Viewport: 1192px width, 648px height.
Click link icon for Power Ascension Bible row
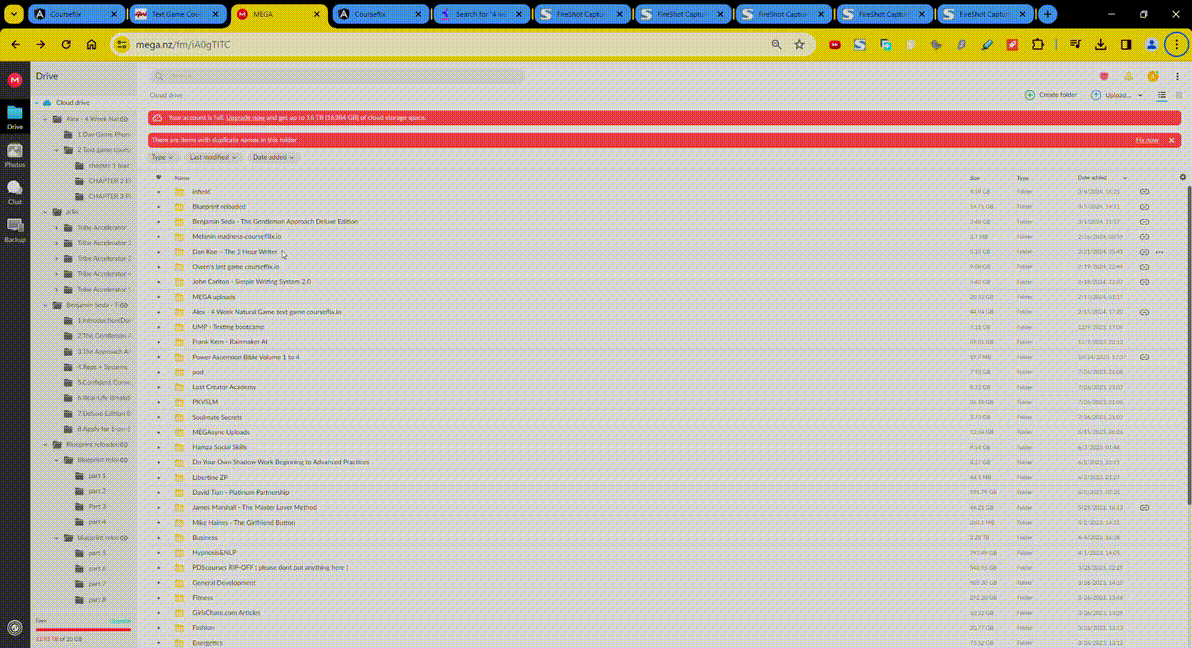point(1144,357)
